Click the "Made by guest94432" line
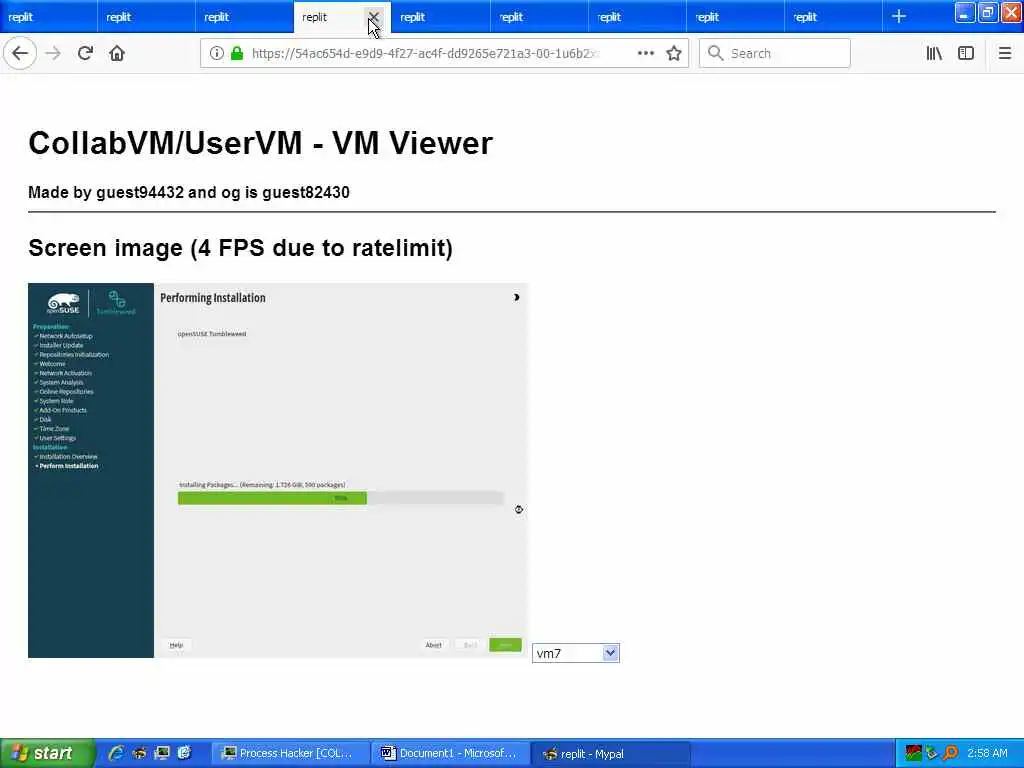The image size is (1024, 768). (189, 192)
